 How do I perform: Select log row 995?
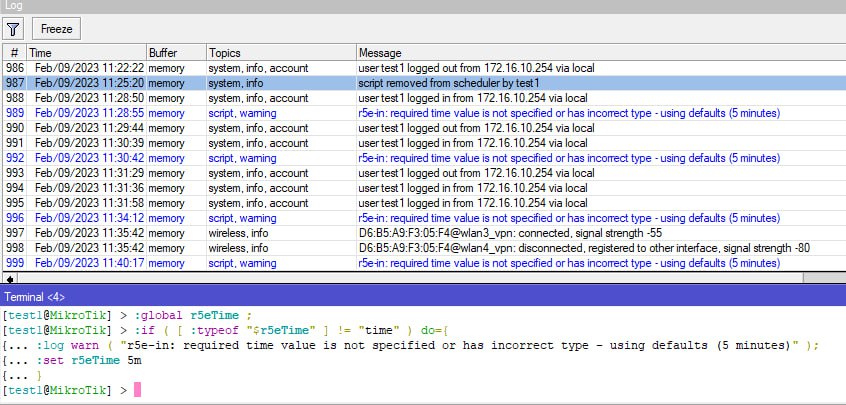[x=424, y=203]
